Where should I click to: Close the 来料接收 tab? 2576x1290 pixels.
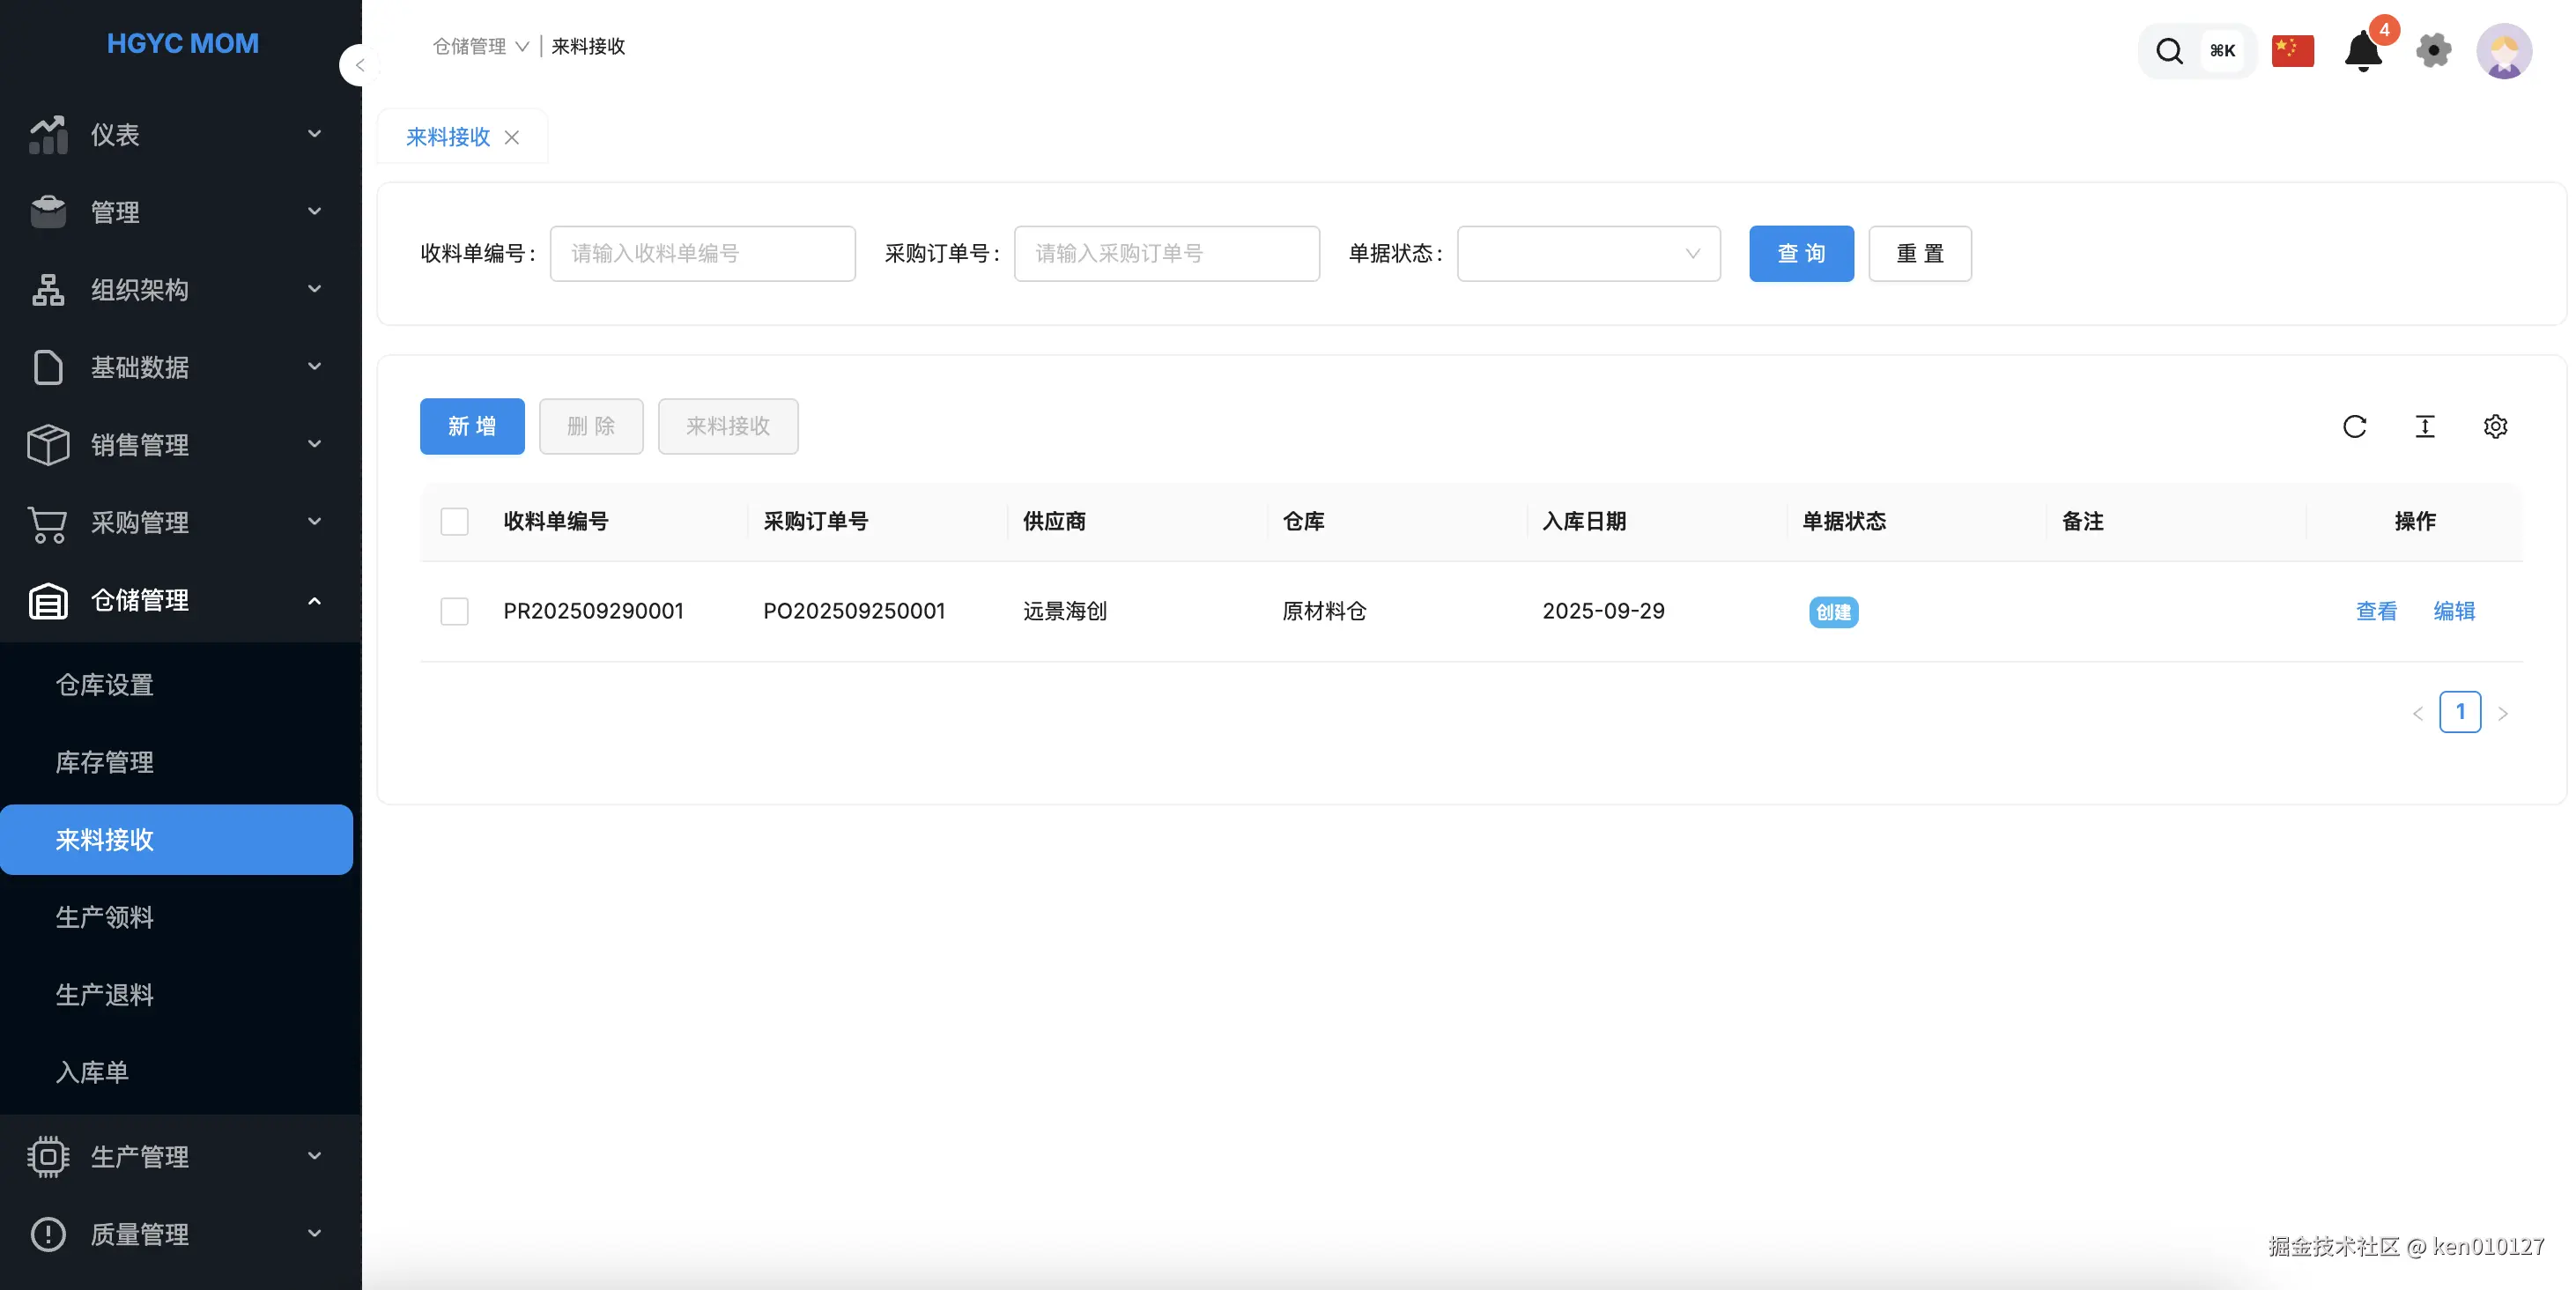tap(512, 138)
